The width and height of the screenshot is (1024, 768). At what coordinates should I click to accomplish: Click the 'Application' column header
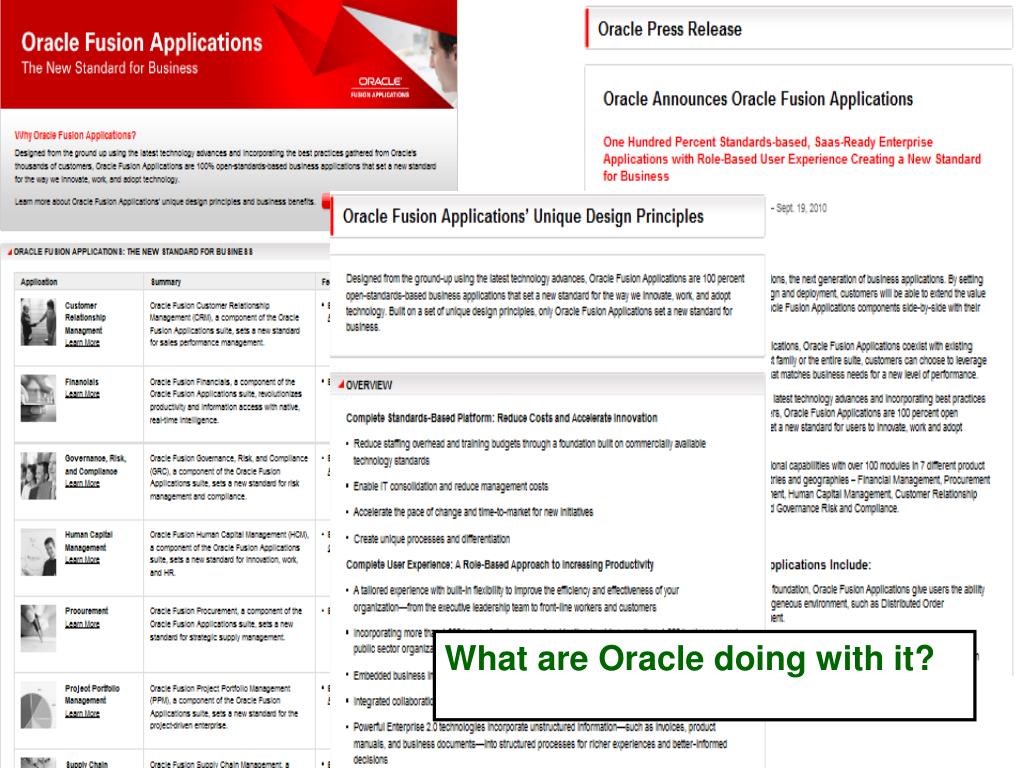pyautogui.click(x=39, y=282)
